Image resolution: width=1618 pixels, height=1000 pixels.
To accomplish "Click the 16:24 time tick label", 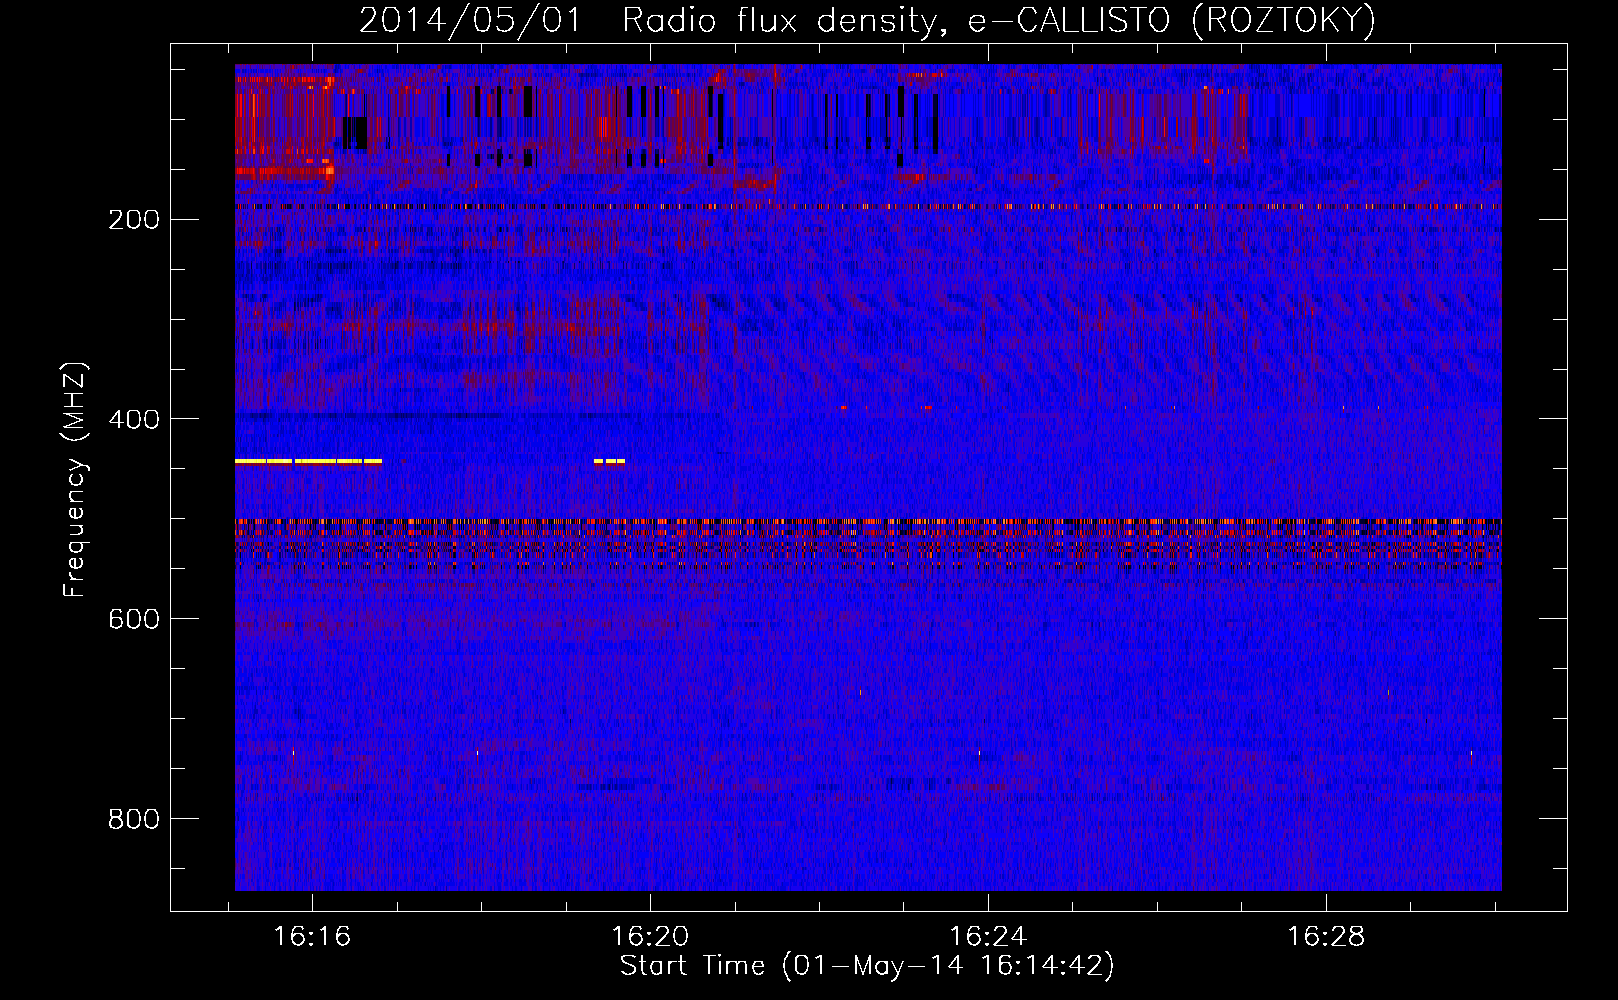I will click(988, 937).
